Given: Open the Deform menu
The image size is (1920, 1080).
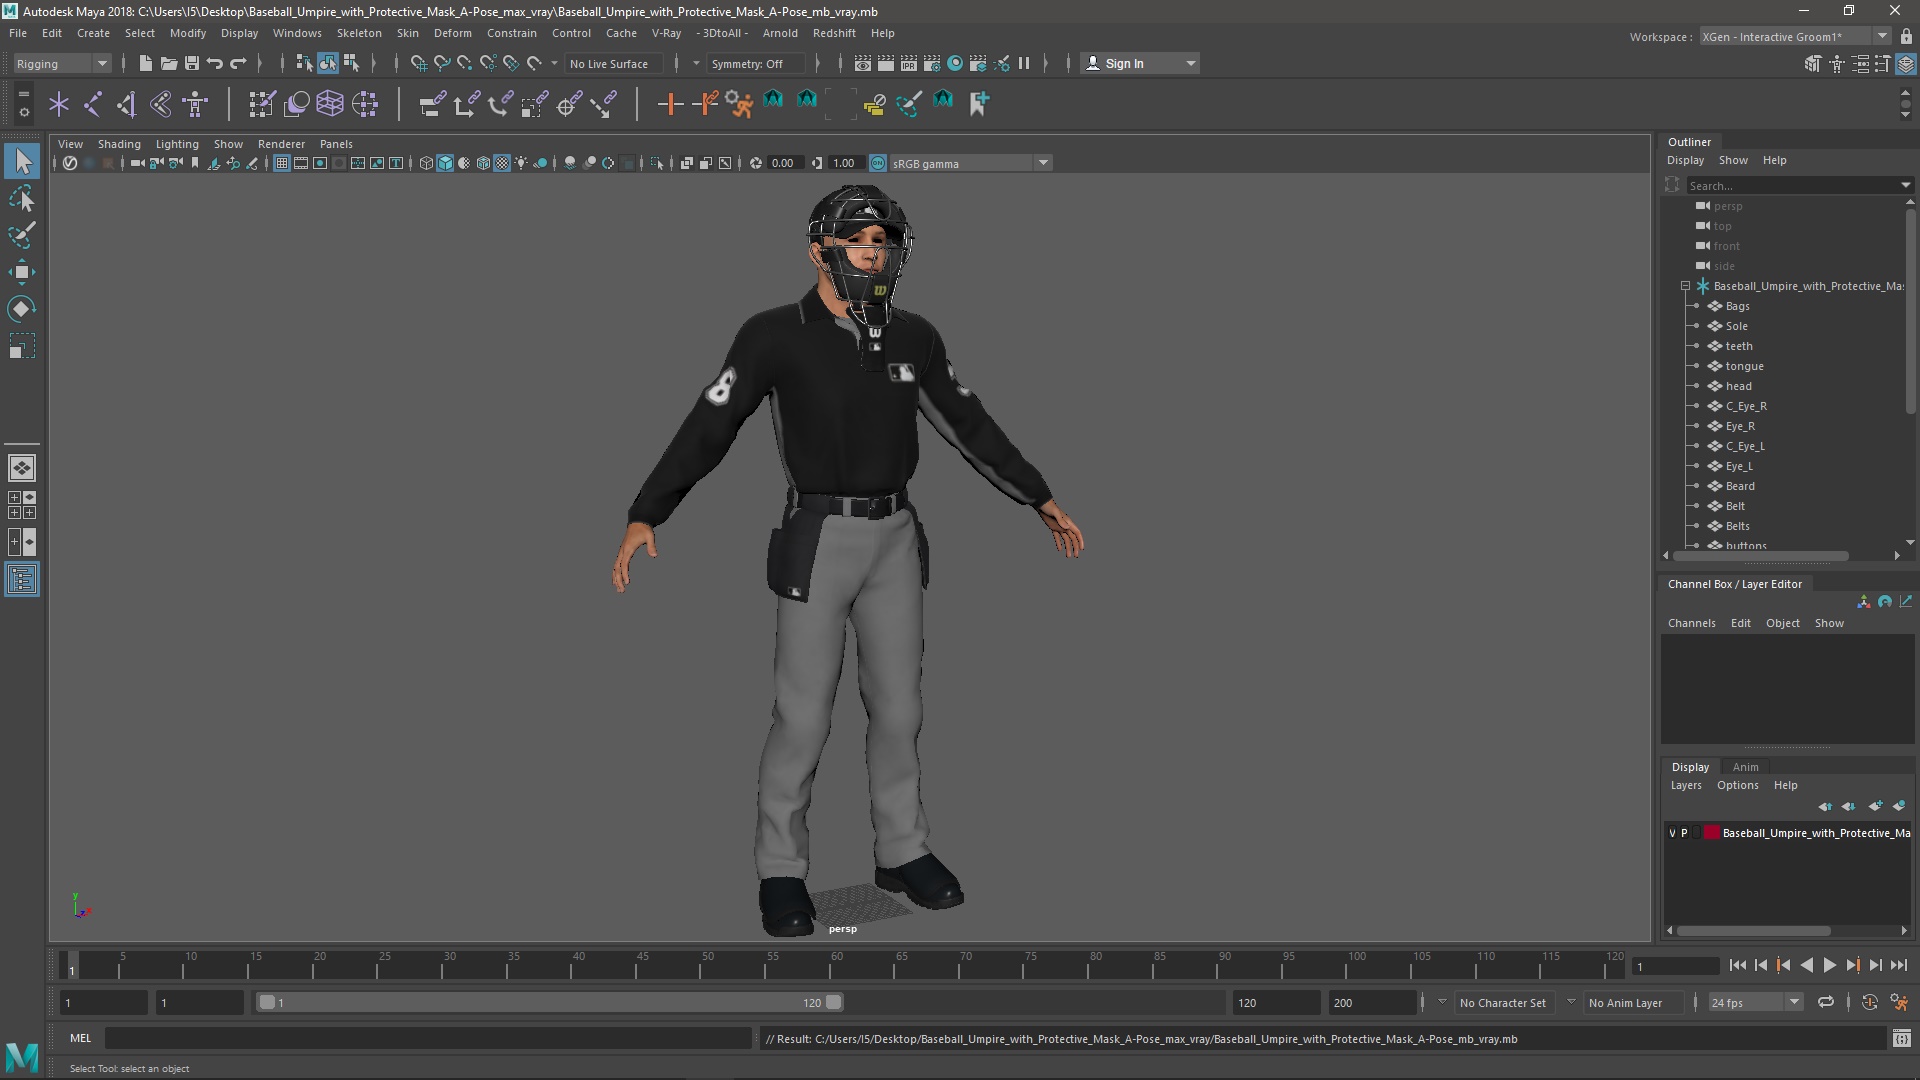Looking at the screenshot, I should [452, 33].
